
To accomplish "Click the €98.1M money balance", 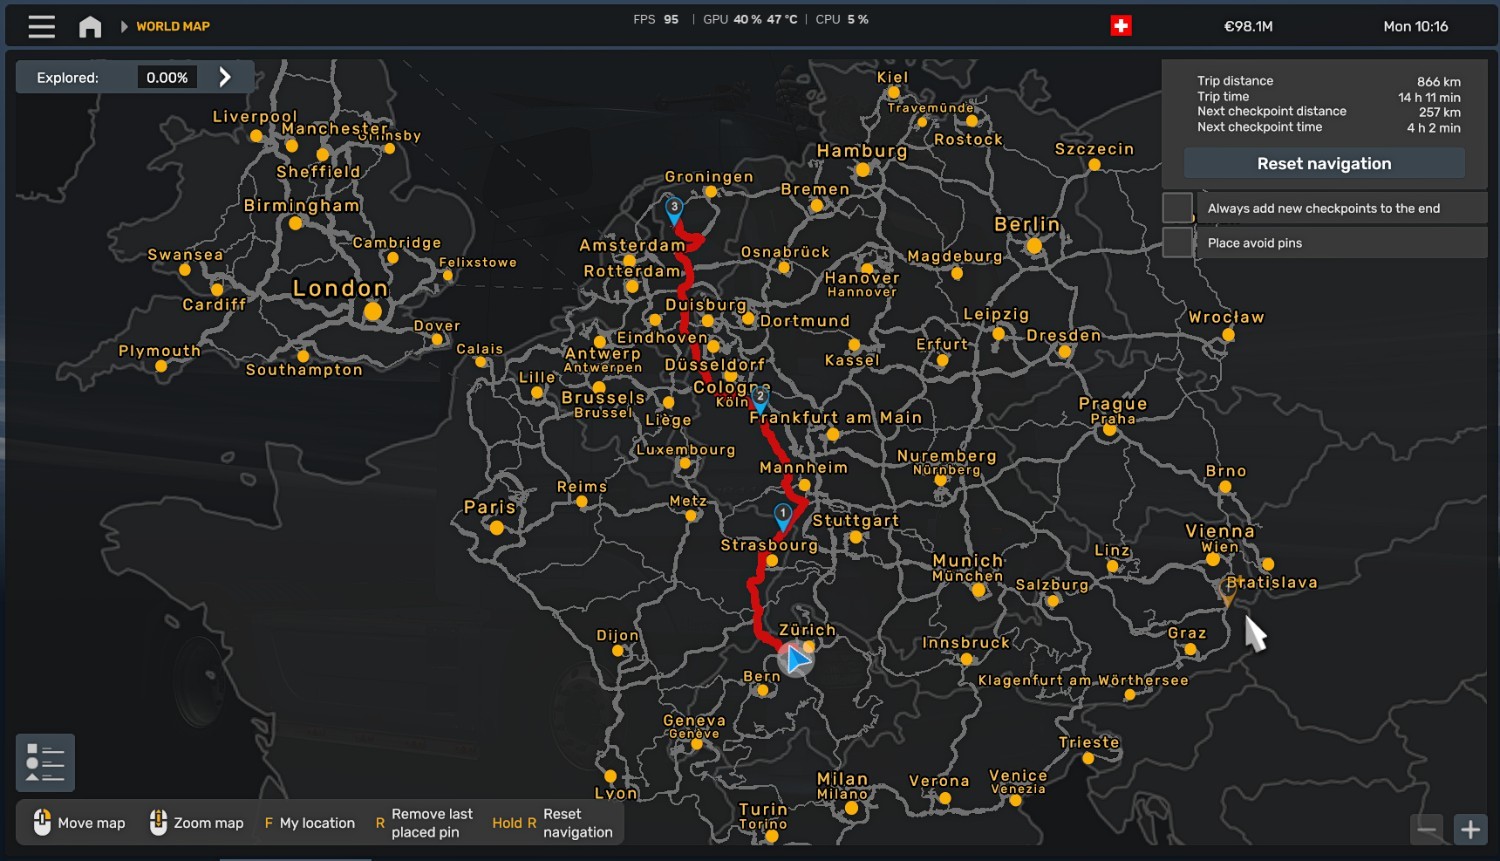I will click(x=1248, y=26).
